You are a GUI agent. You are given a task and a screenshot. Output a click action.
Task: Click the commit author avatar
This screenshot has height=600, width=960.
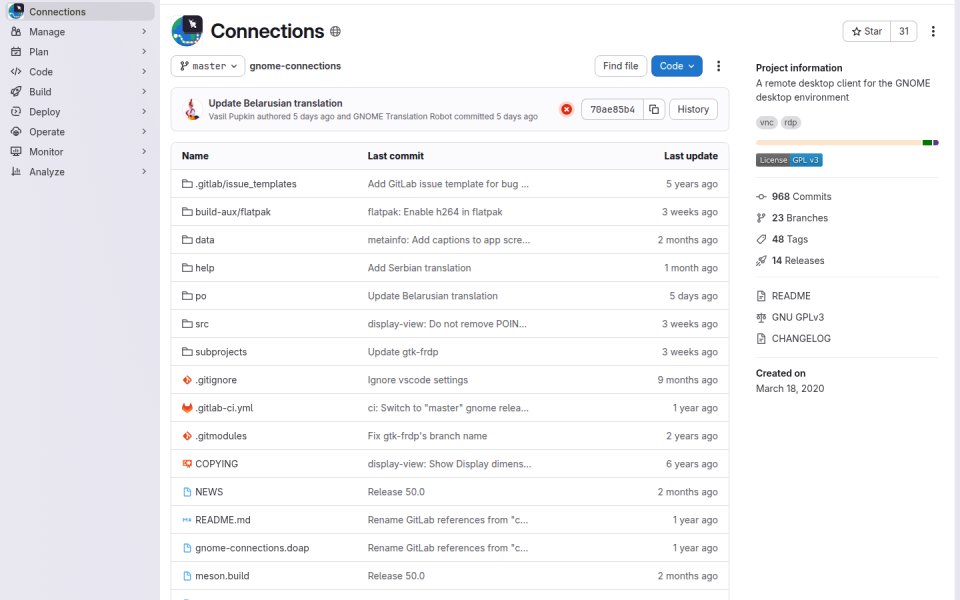pyautogui.click(x=192, y=109)
